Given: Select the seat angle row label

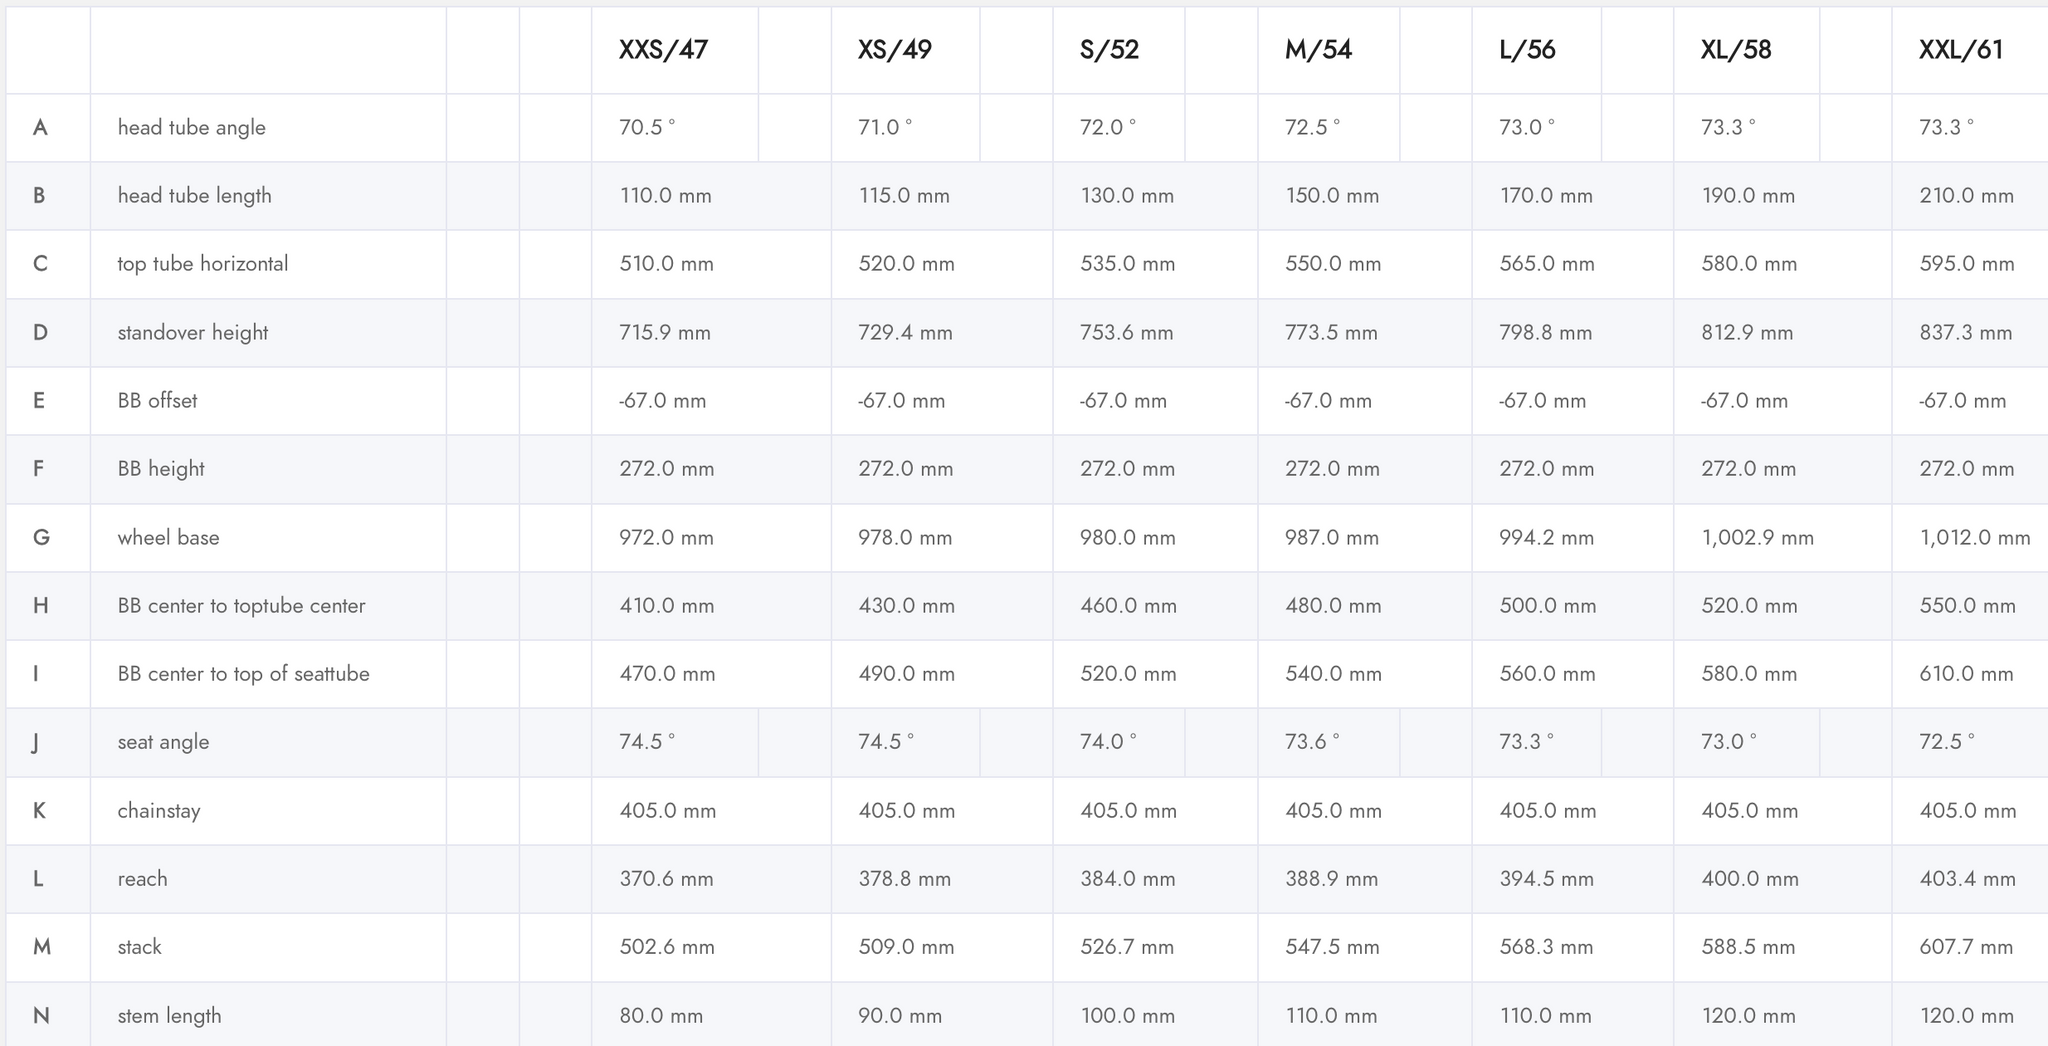Looking at the screenshot, I should tap(163, 742).
